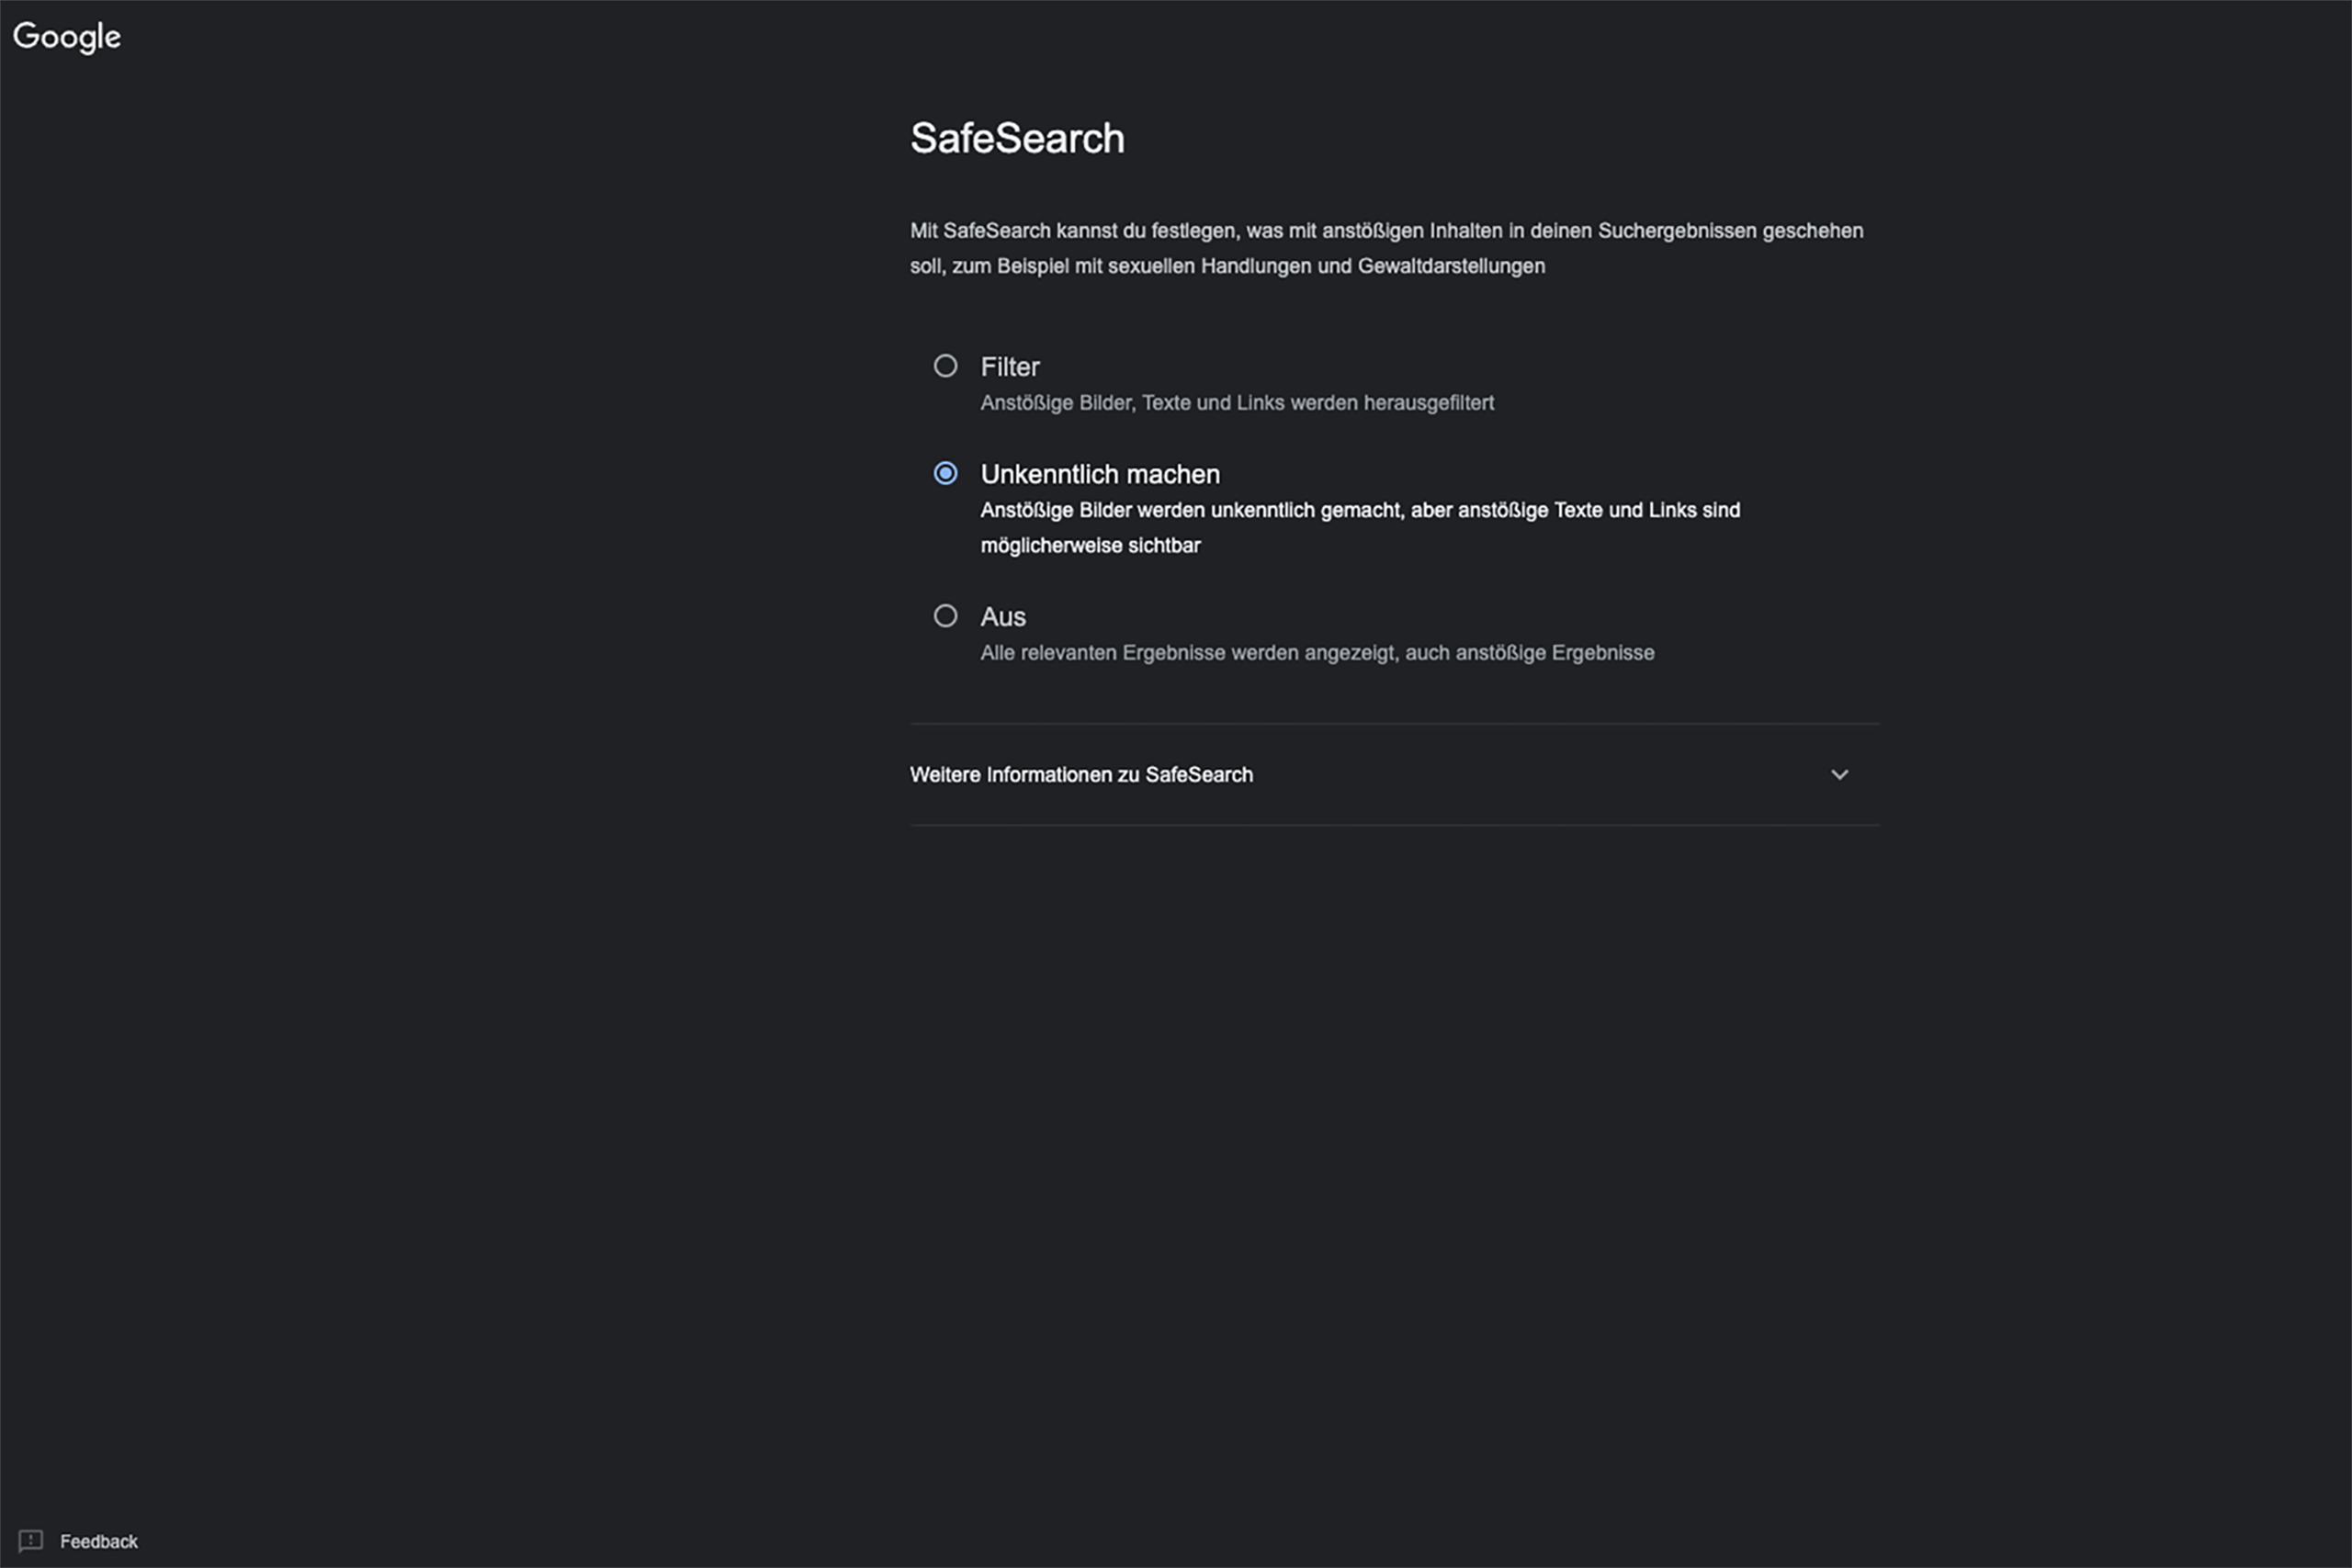This screenshot has height=1568, width=2352.
Task: Click the "Aus" option label text
Action: (1002, 616)
